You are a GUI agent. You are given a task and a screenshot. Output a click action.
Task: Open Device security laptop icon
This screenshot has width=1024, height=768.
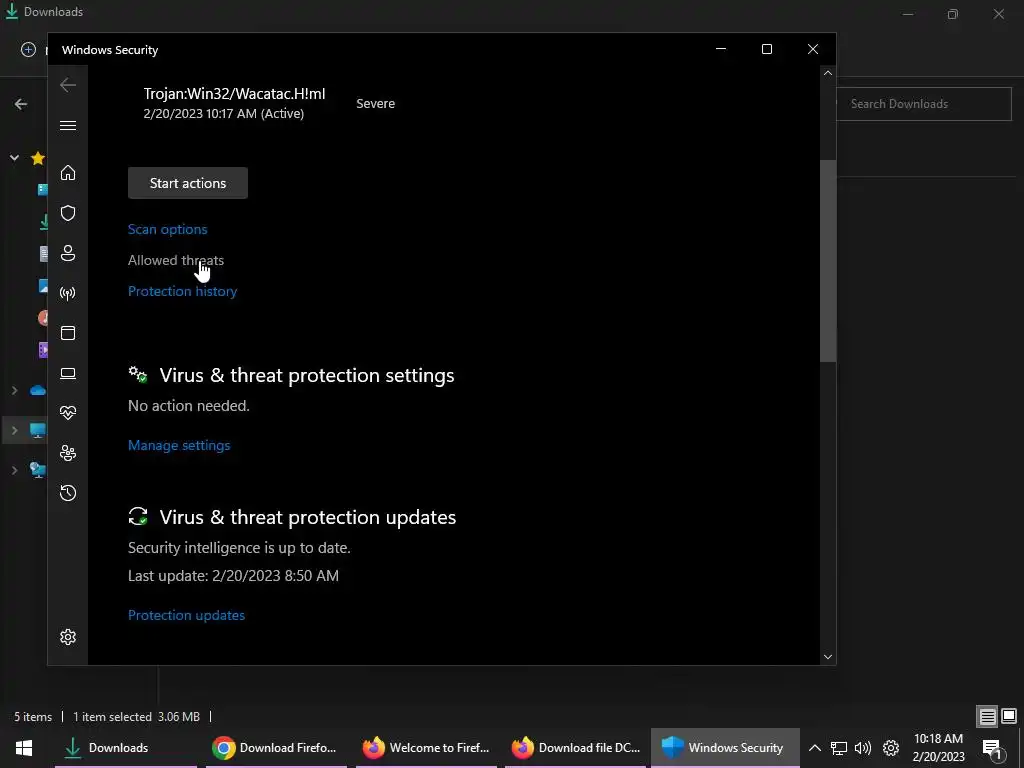[68, 373]
